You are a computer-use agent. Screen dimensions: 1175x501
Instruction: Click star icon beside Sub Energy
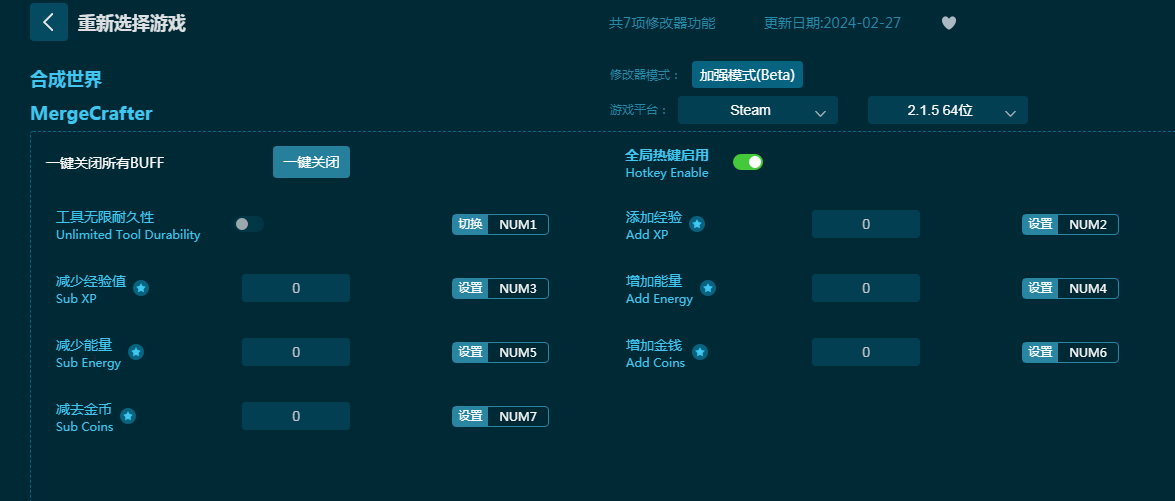[x=136, y=352]
